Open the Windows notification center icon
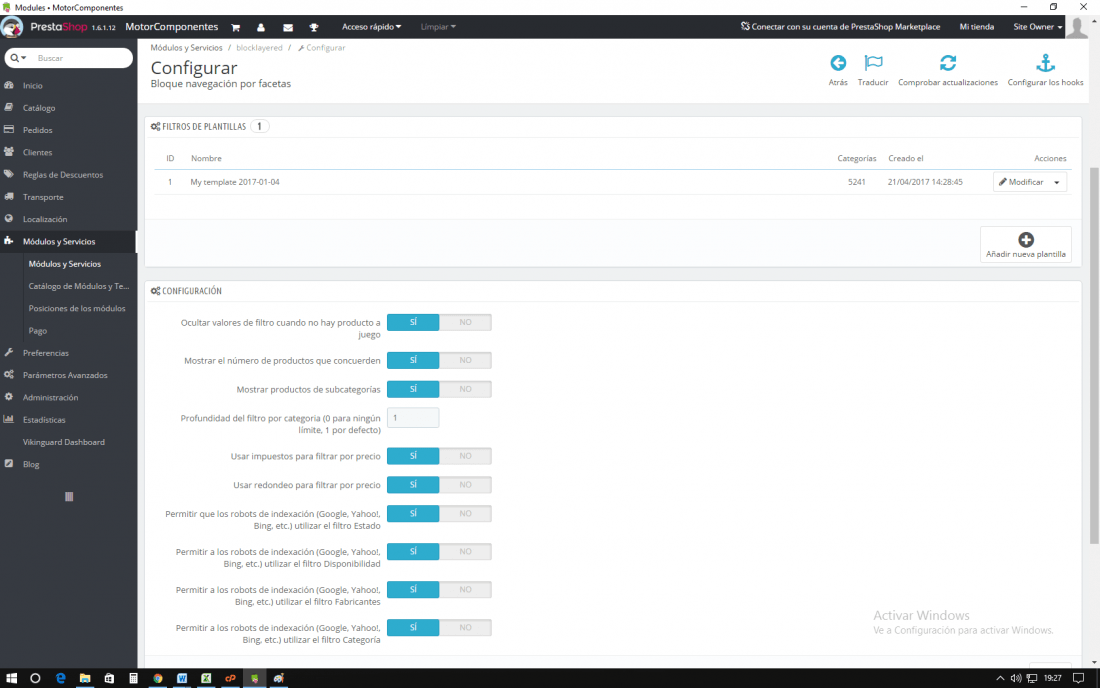The width and height of the screenshot is (1100, 688). click(1078, 678)
